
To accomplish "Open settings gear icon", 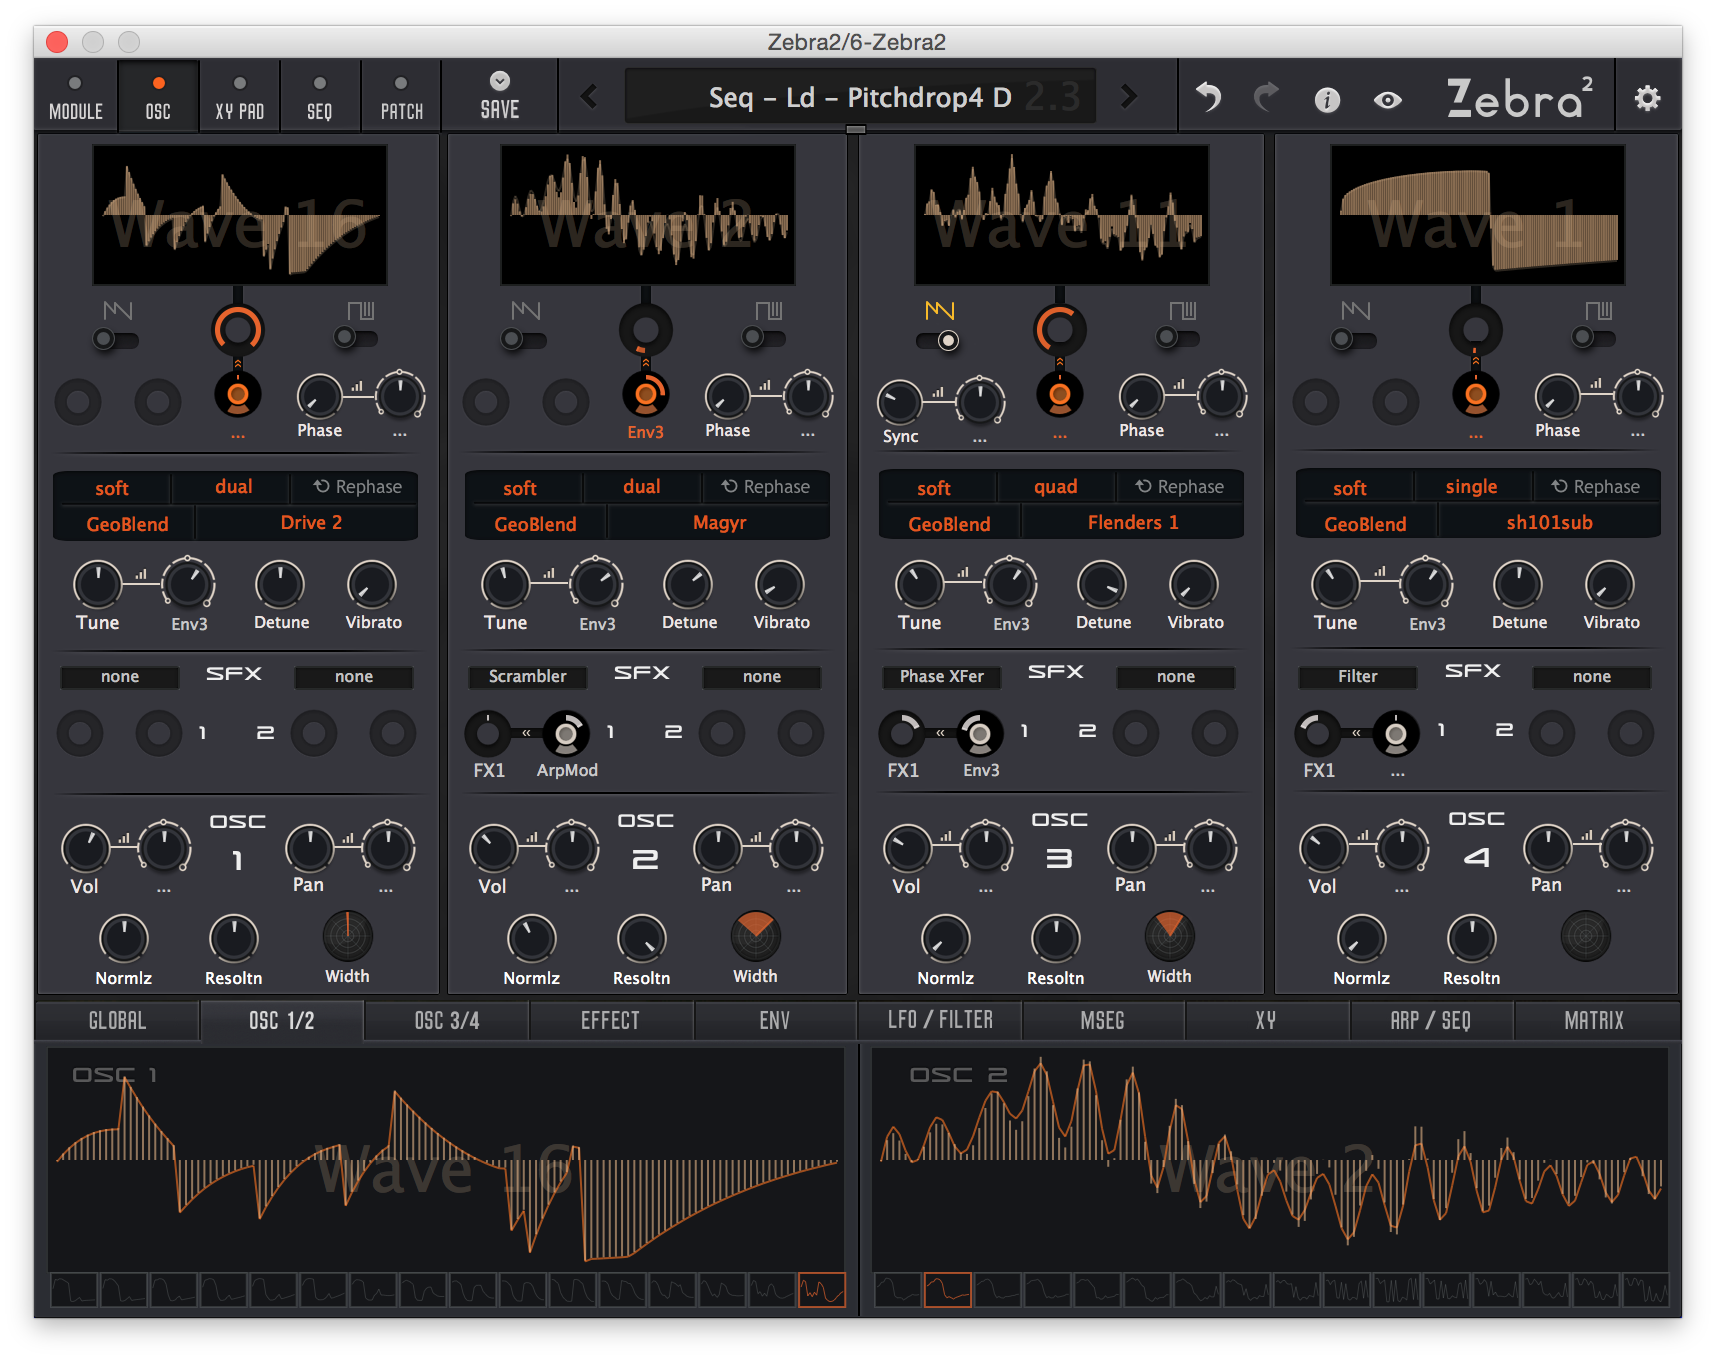I will [x=1647, y=98].
